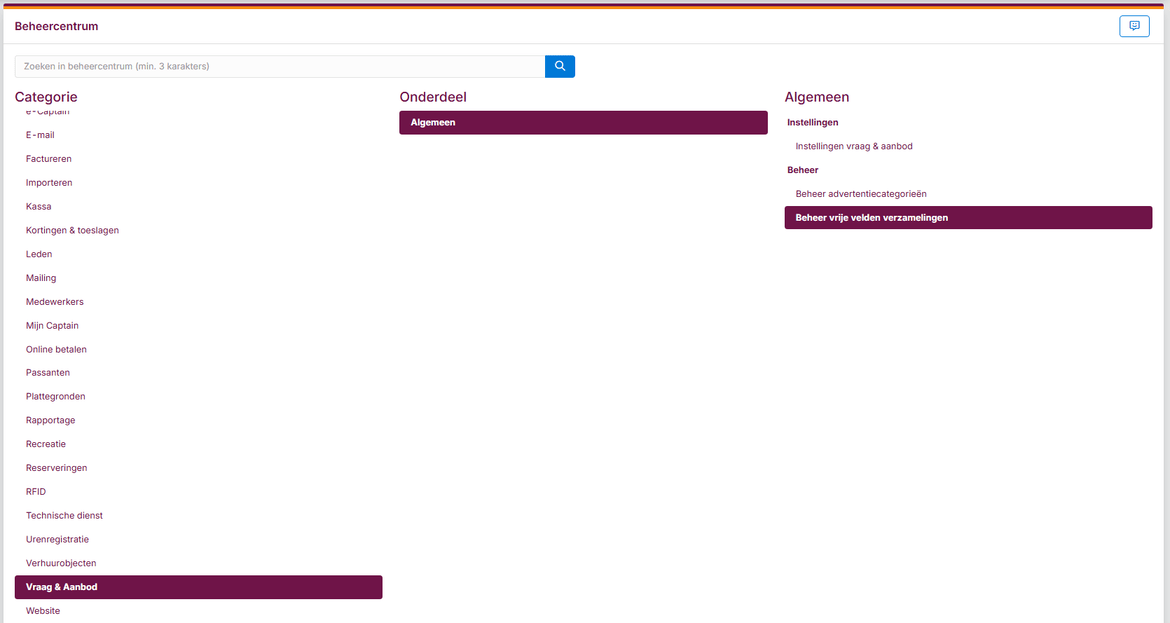Open the Mijn Captain category

[x=52, y=326]
